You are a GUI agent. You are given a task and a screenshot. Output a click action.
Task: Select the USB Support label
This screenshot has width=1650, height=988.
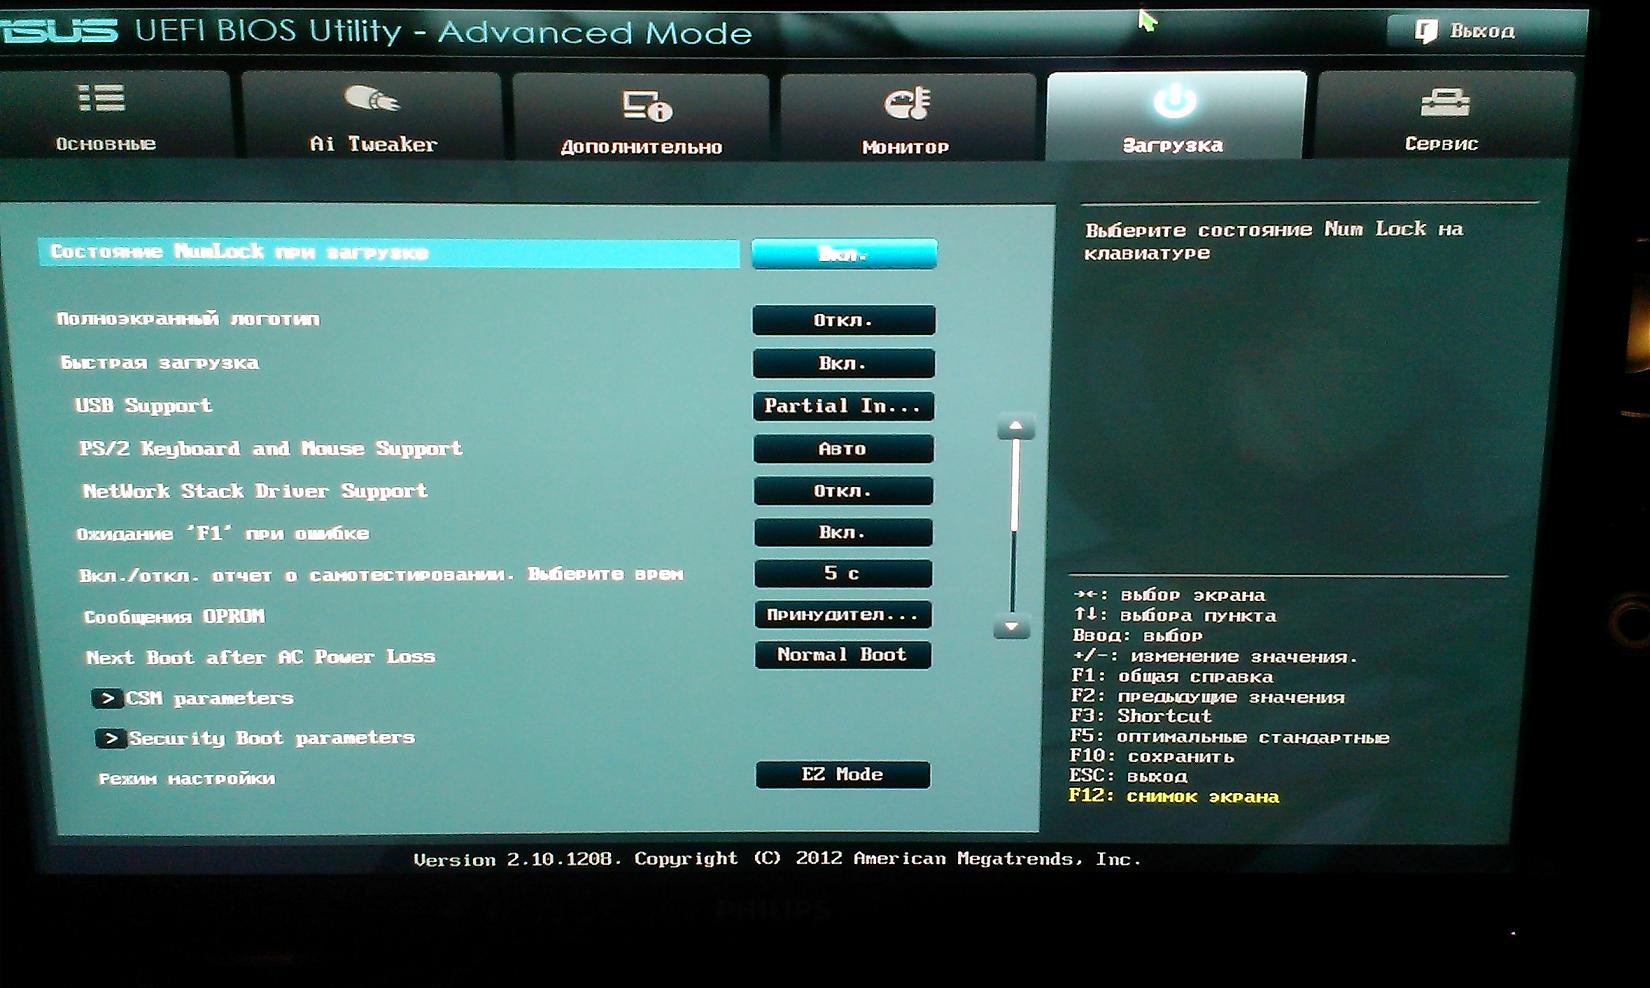coord(144,405)
